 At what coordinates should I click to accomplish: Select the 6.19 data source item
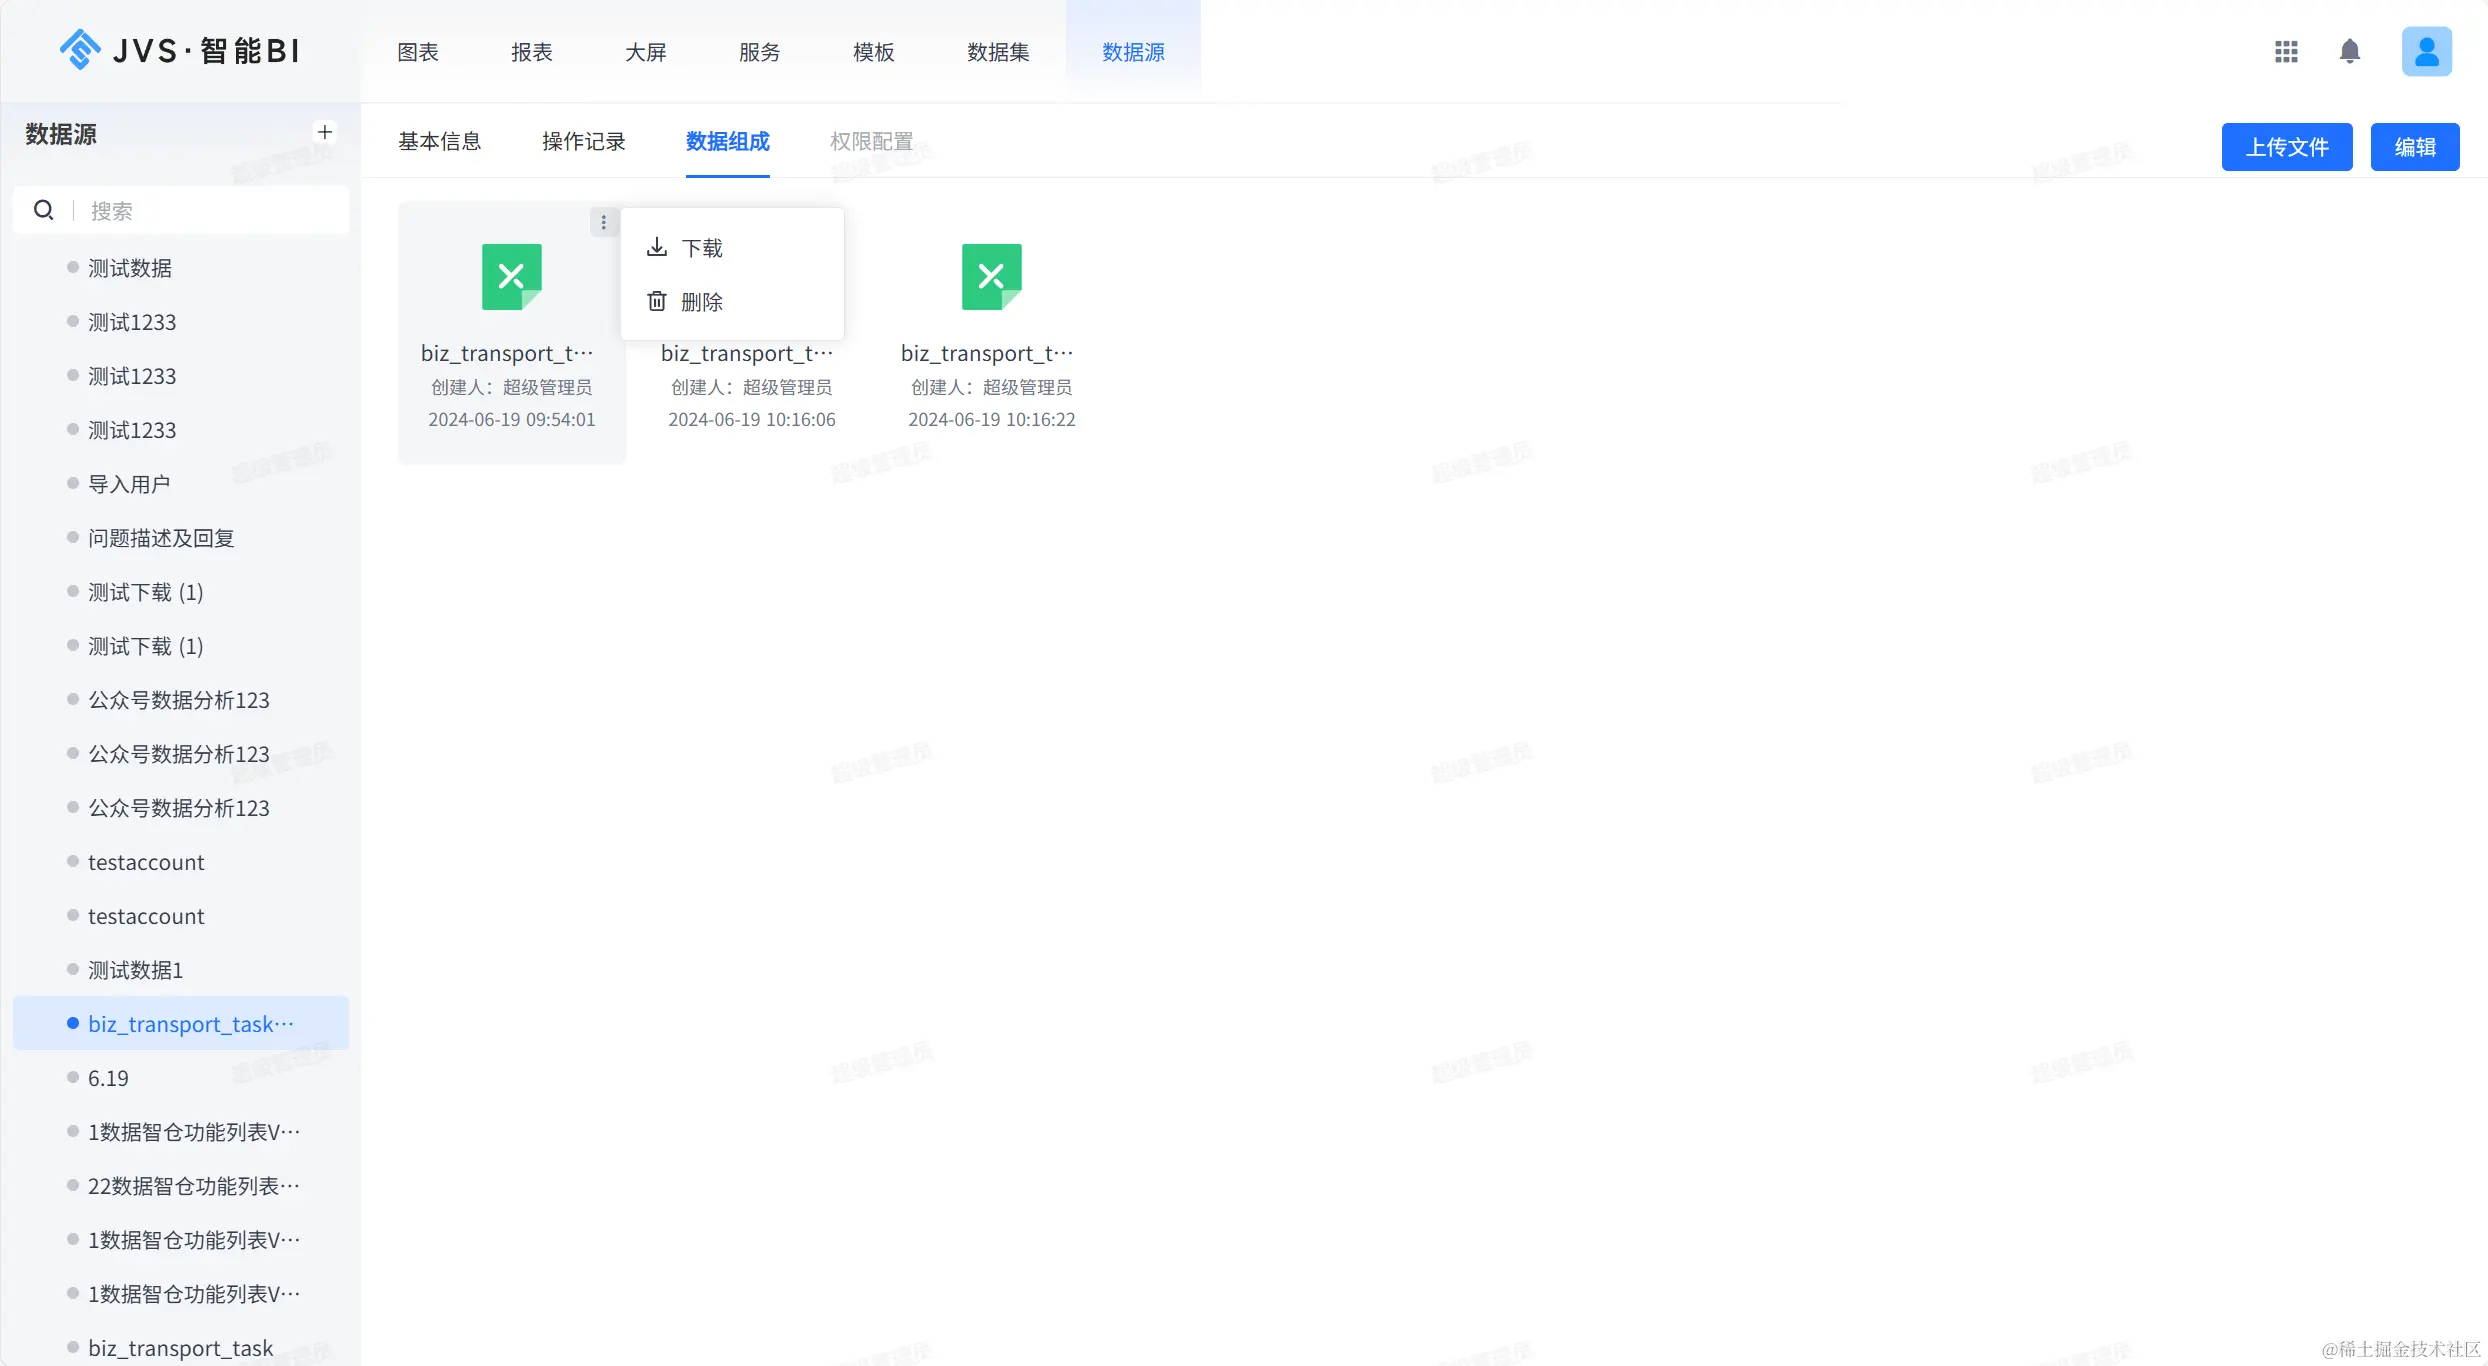pyautogui.click(x=108, y=1078)
